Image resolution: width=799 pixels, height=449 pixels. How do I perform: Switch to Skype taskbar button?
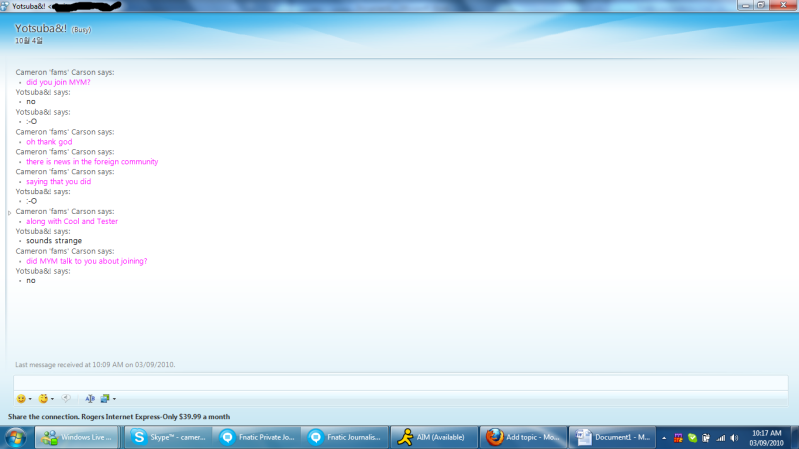click(x=168, y=437)
